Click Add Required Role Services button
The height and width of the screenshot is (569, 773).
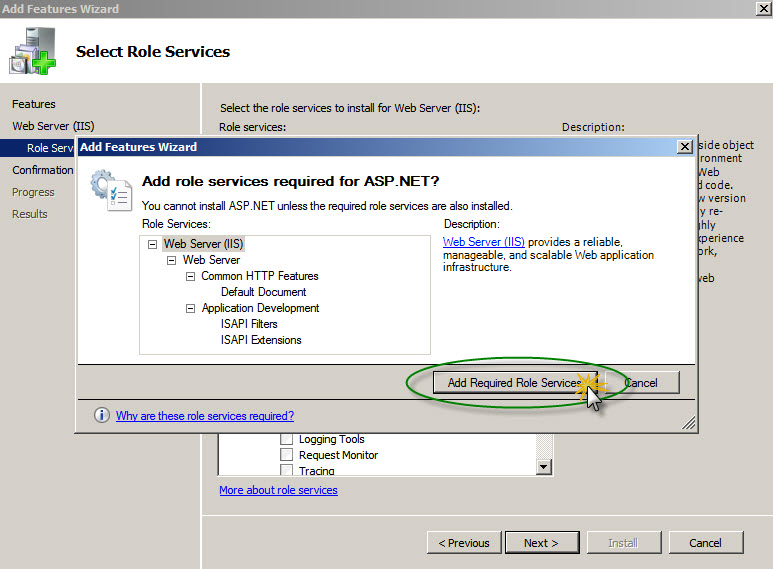tap(515, 383)
